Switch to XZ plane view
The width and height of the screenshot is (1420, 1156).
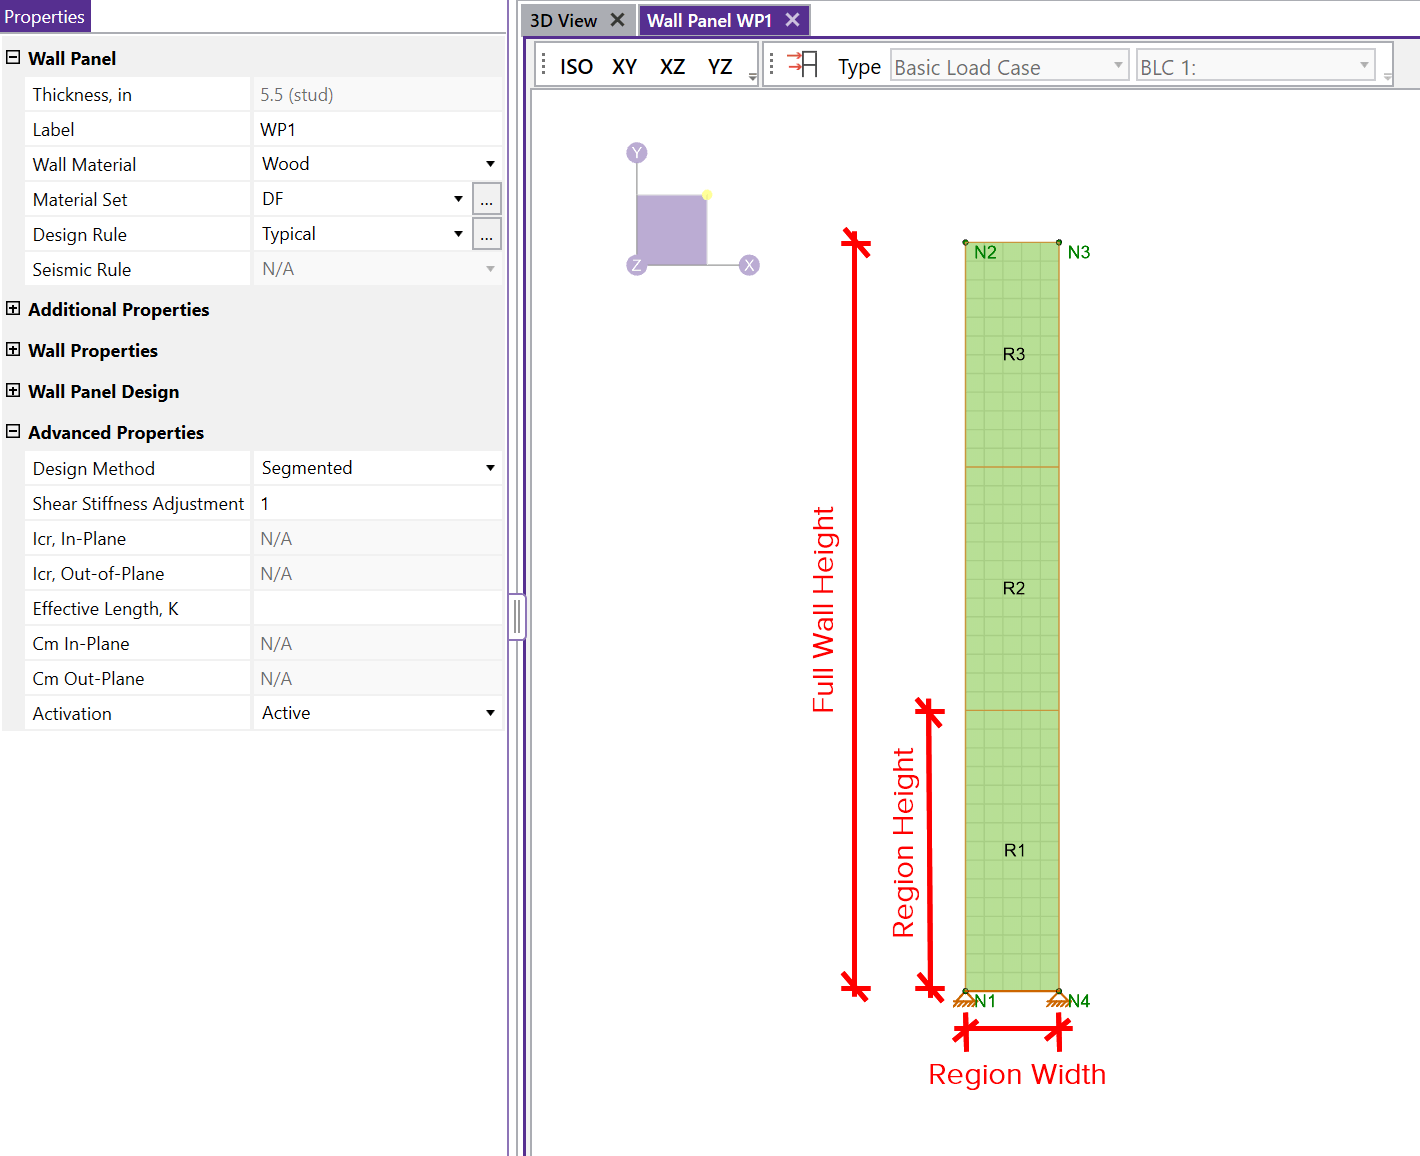point(672,67)
